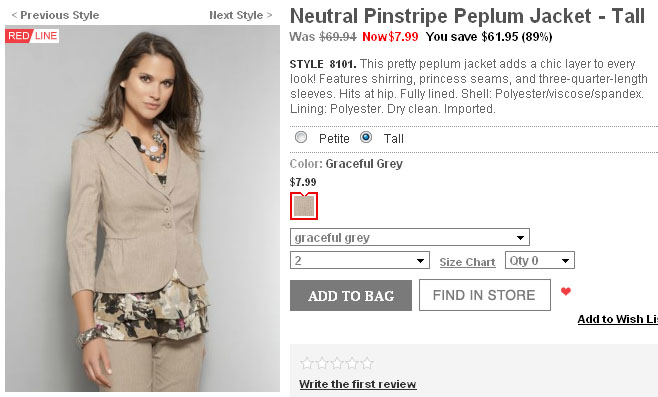
Task: Select the Tall radio button
Action: coord(366,137)
